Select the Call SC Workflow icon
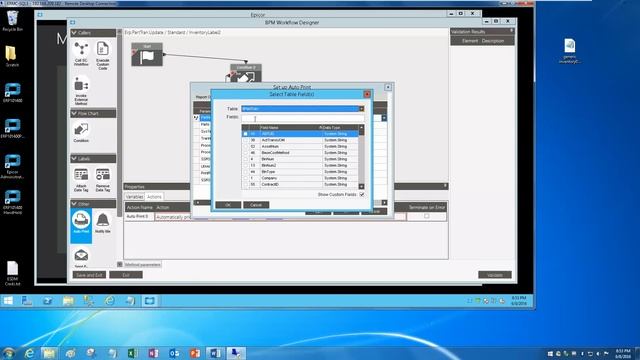The height and width of the screenshot is (360, 640). (x=81, y=53)
